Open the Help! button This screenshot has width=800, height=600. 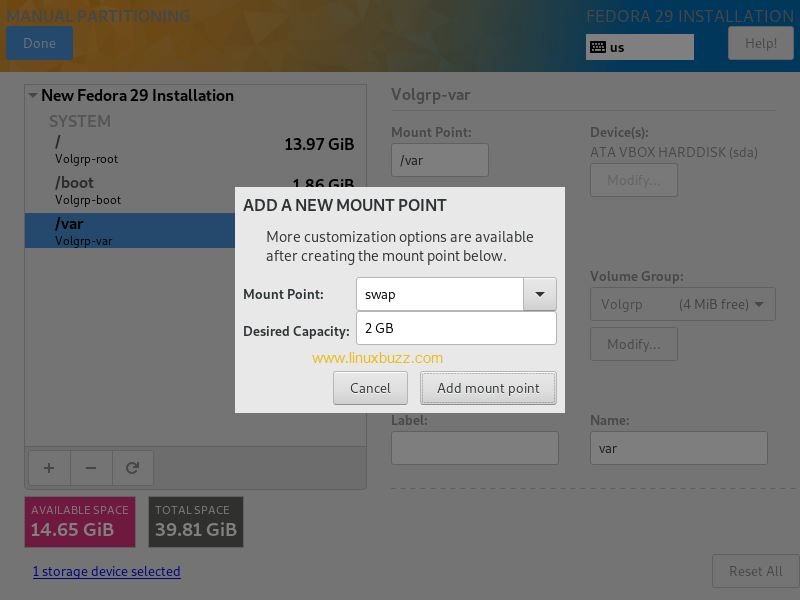pyautogui.click(x=760, y=43)
